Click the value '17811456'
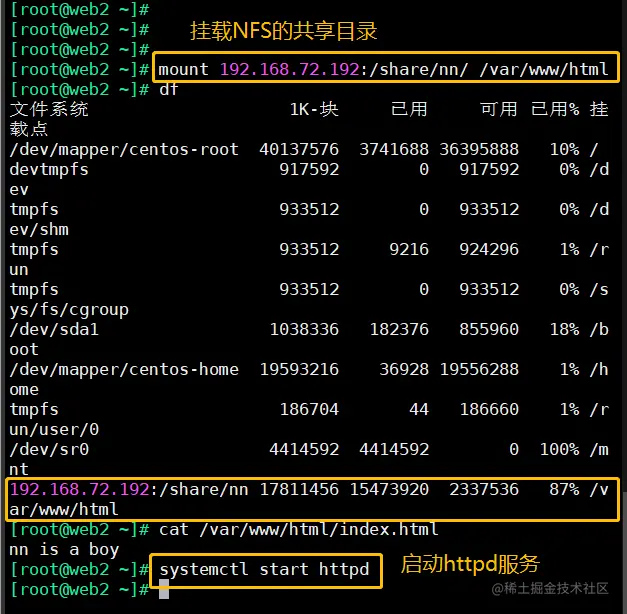The image size is (627, 614). click(x=299, y=490)
